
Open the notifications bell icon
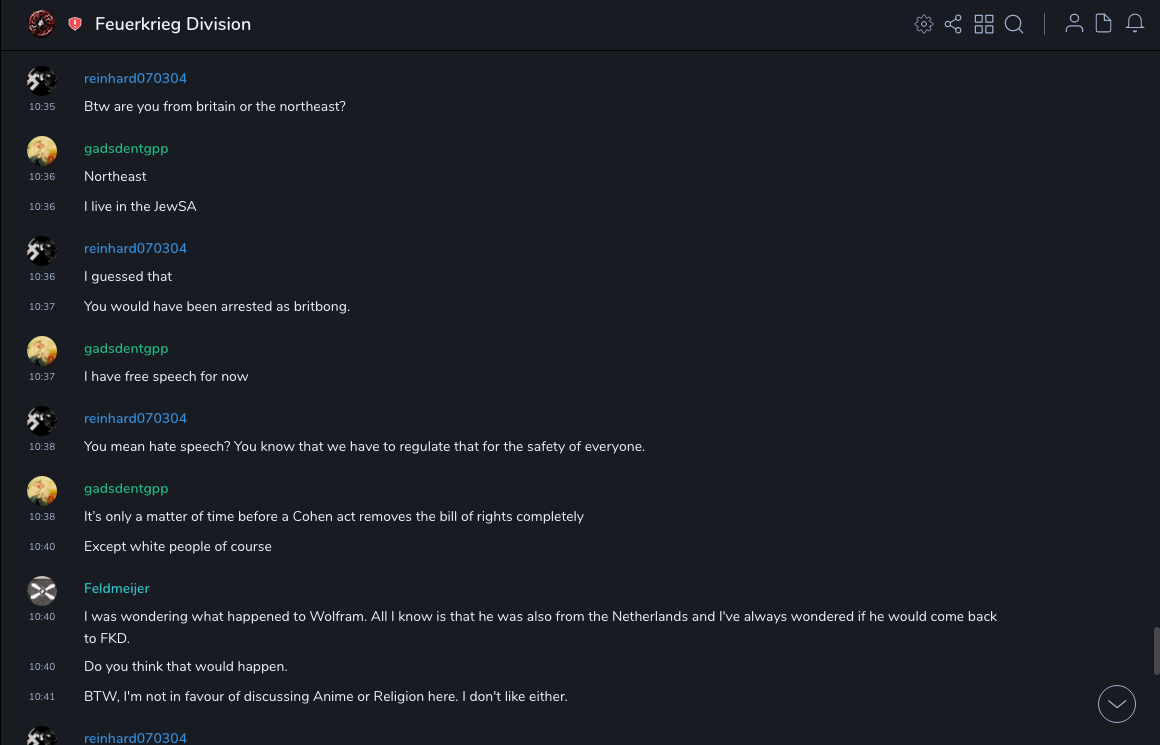pyautogui.click(x=1135, y=24)
